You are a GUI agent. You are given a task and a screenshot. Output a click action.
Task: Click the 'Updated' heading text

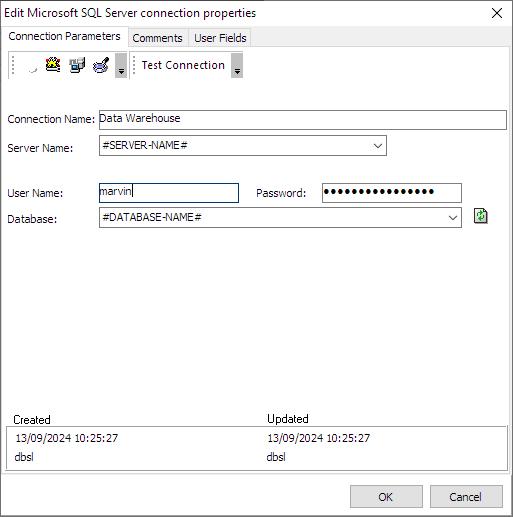point(288,419)
